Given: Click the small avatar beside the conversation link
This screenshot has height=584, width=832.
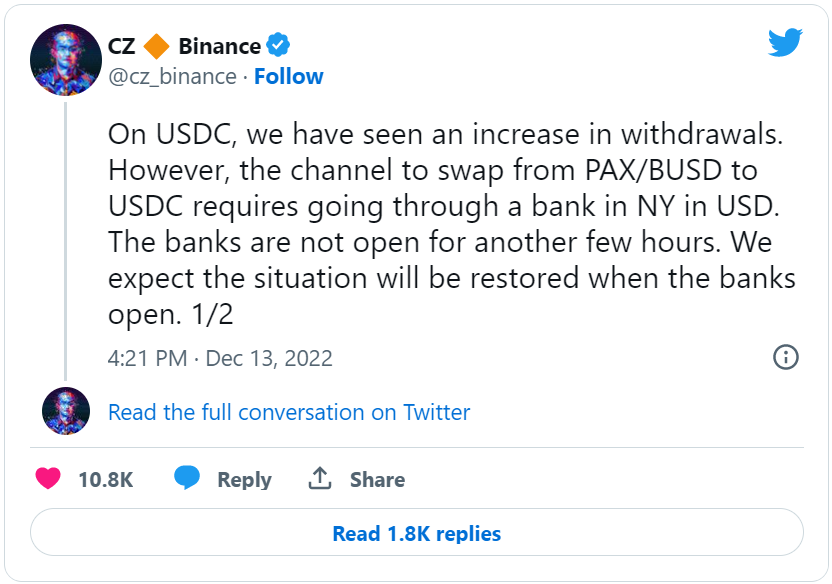Looking at the screenshot, I should 67,412.
